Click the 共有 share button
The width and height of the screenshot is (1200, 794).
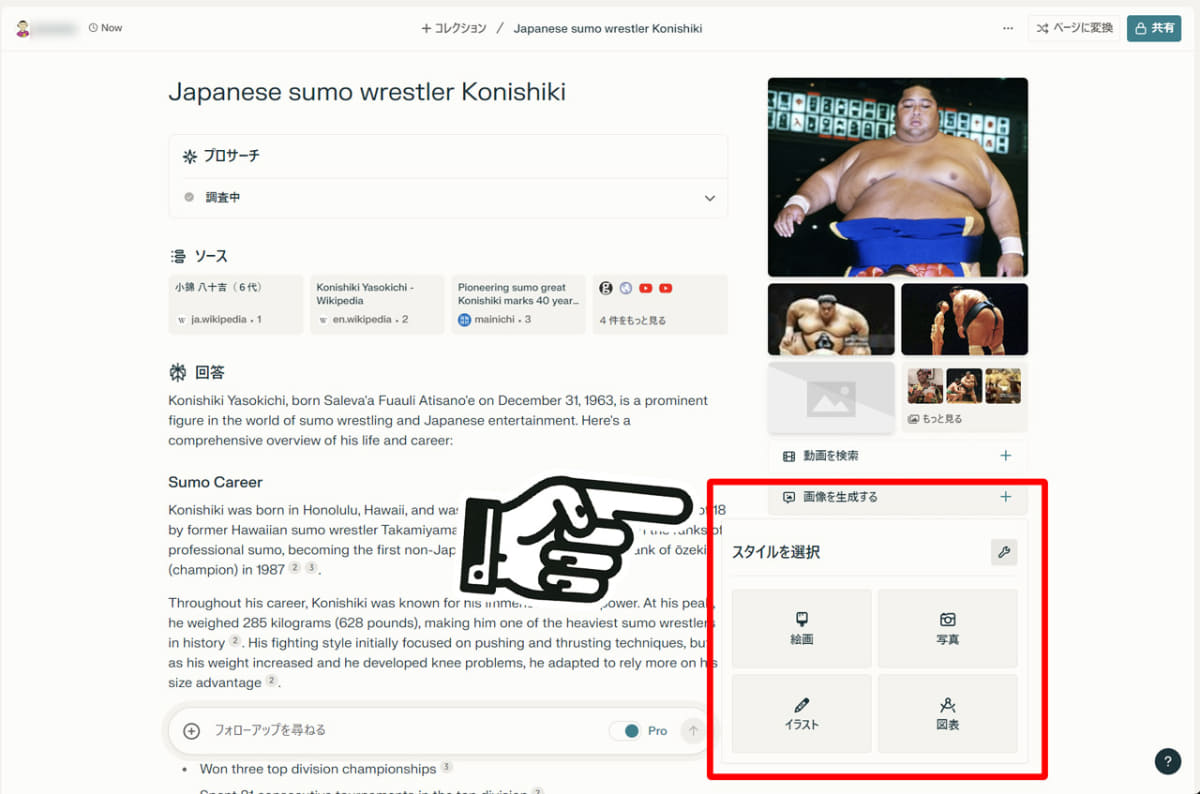click(x=1154, y=28)
